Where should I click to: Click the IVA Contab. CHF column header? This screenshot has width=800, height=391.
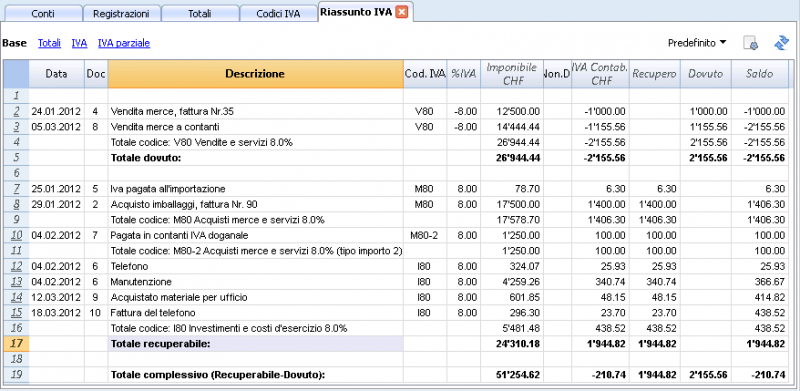[600, 74]
